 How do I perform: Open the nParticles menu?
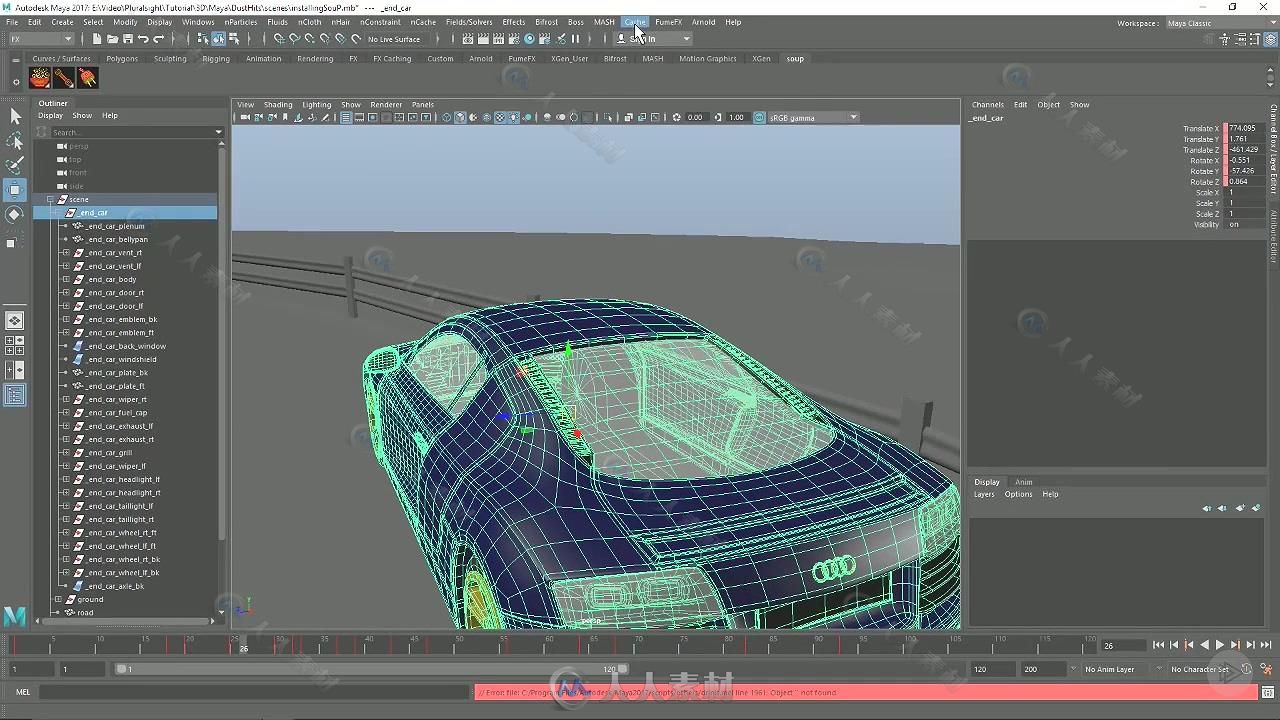pos(240,22)
